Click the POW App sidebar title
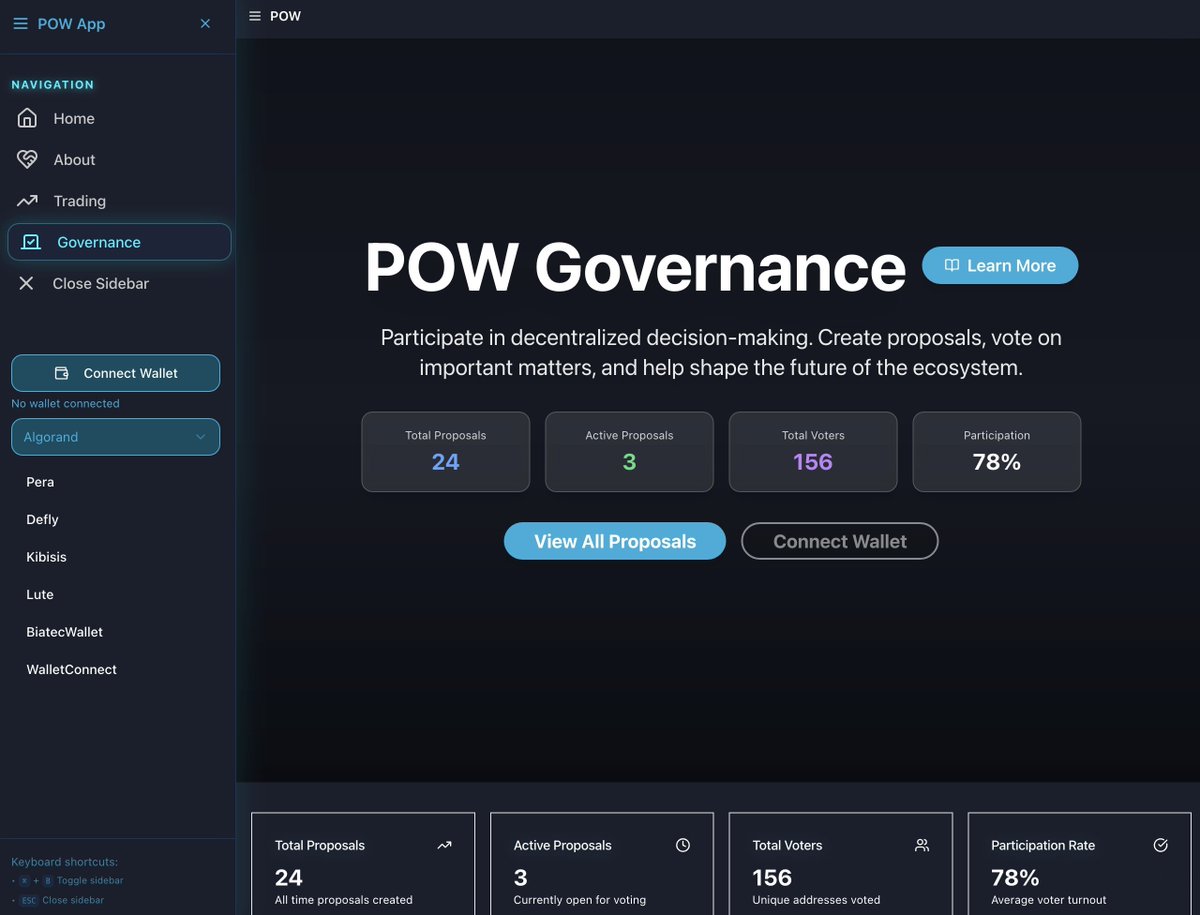 [x=71, y=23]
